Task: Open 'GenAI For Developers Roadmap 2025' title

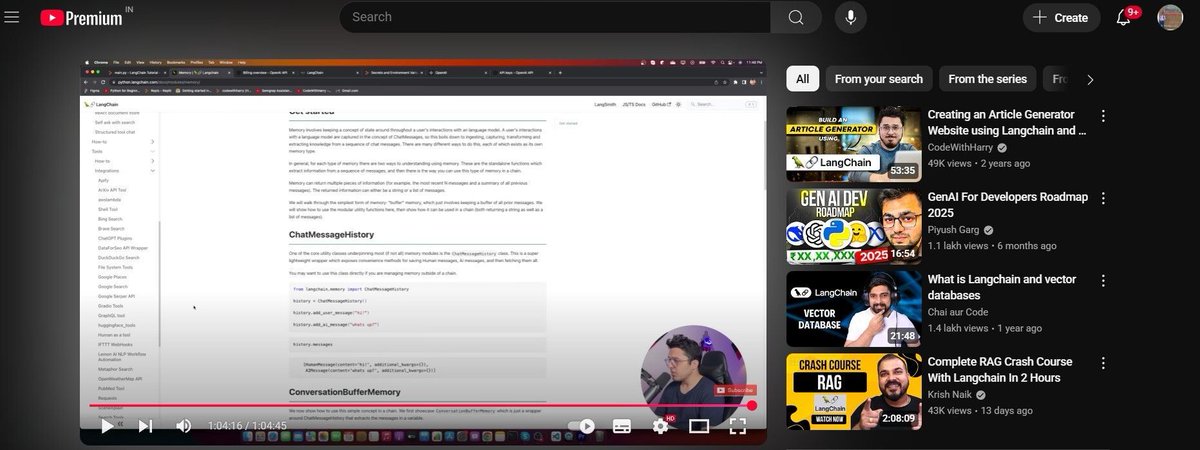Action: (1006, 205)
